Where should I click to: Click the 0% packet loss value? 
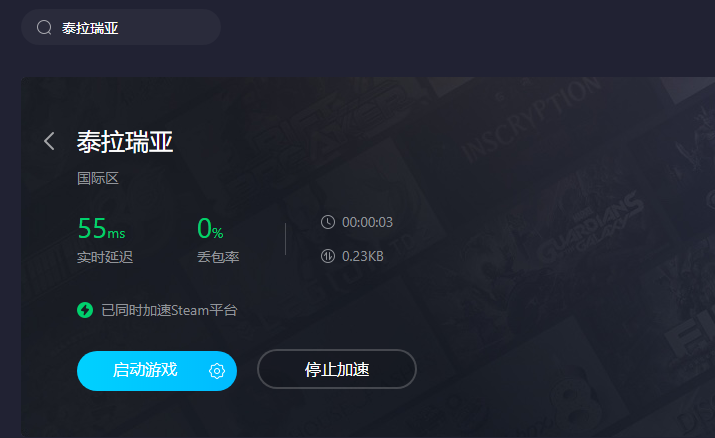[x=210, y=228]
